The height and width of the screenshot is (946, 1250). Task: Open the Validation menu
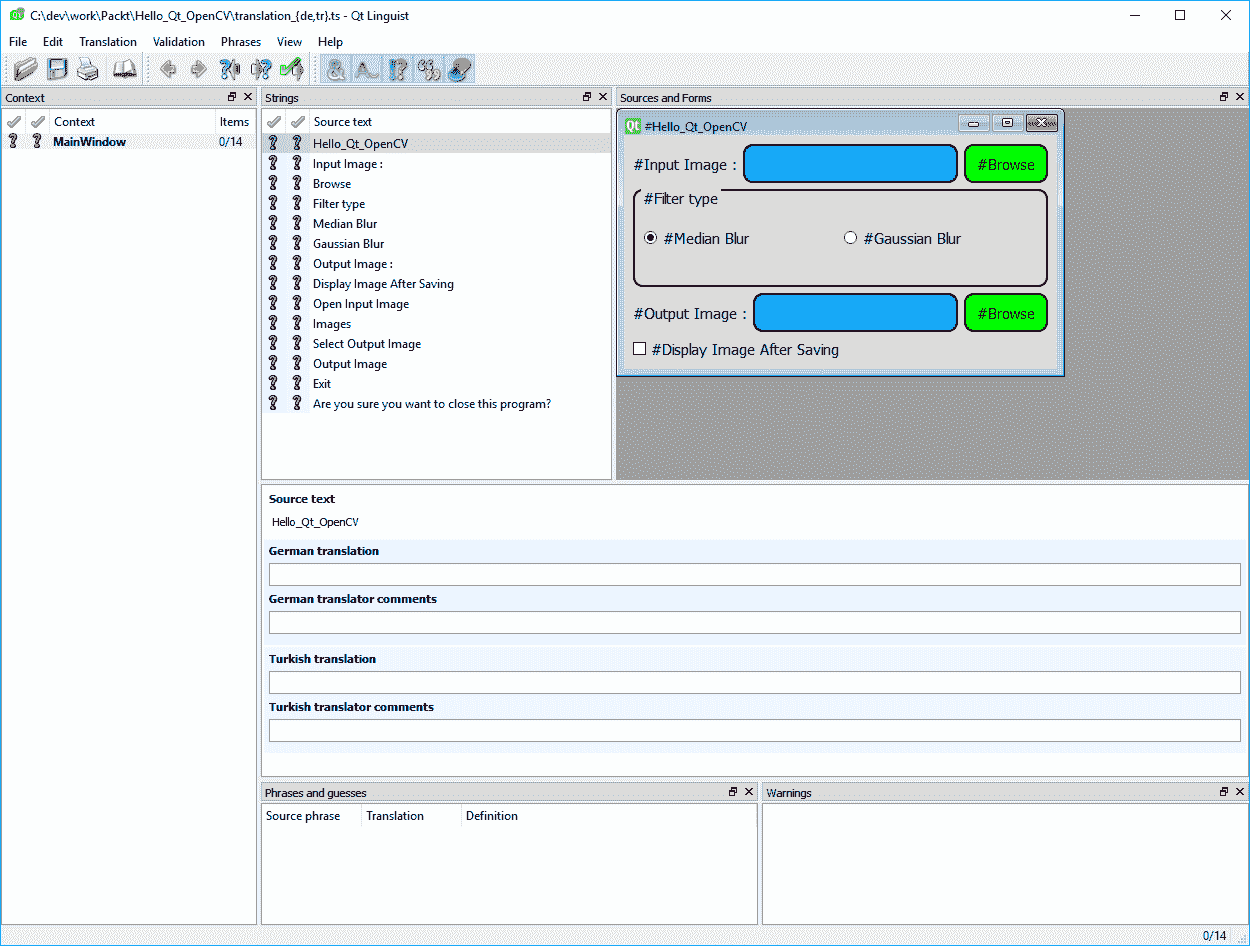click(179, 42)
